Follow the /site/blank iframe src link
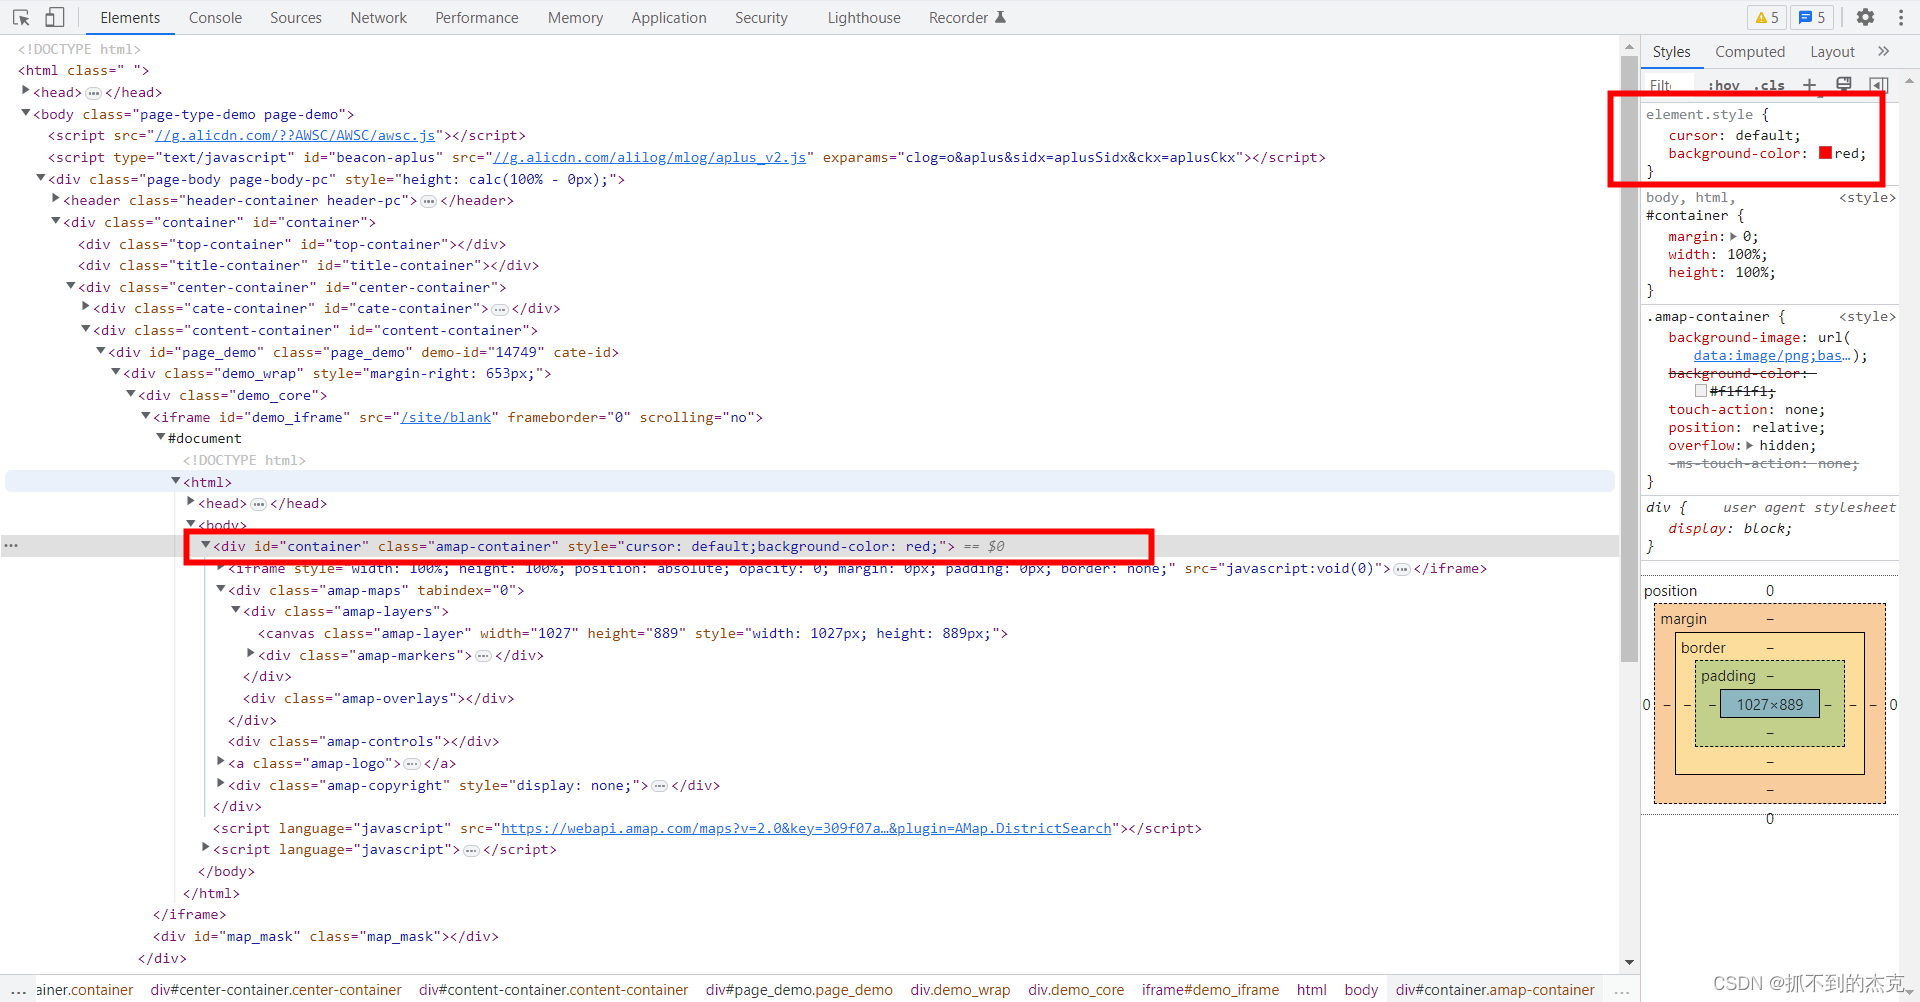Viewport: 1920px width, 1002px height. point(446,418)
